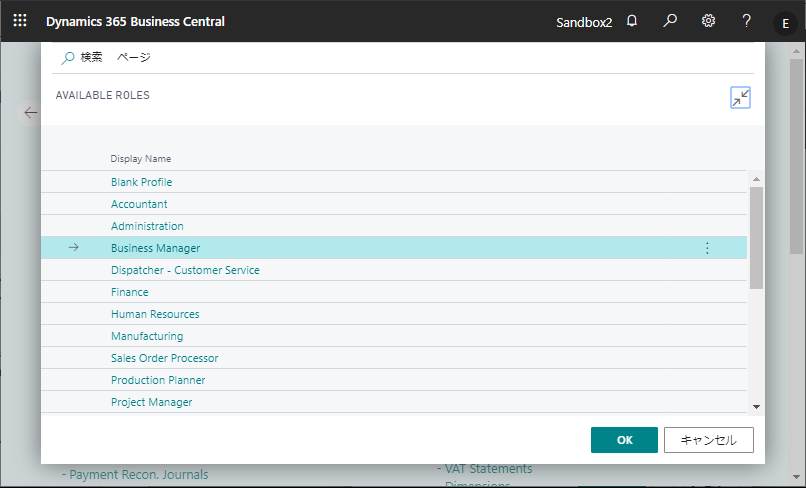Open the help question mark
This screenshot has height=488, width=806.
[746, 21]
